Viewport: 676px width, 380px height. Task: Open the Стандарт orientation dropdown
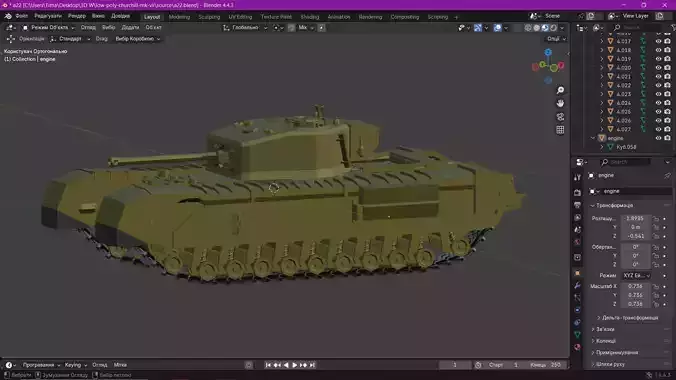[x=70, y=39]
